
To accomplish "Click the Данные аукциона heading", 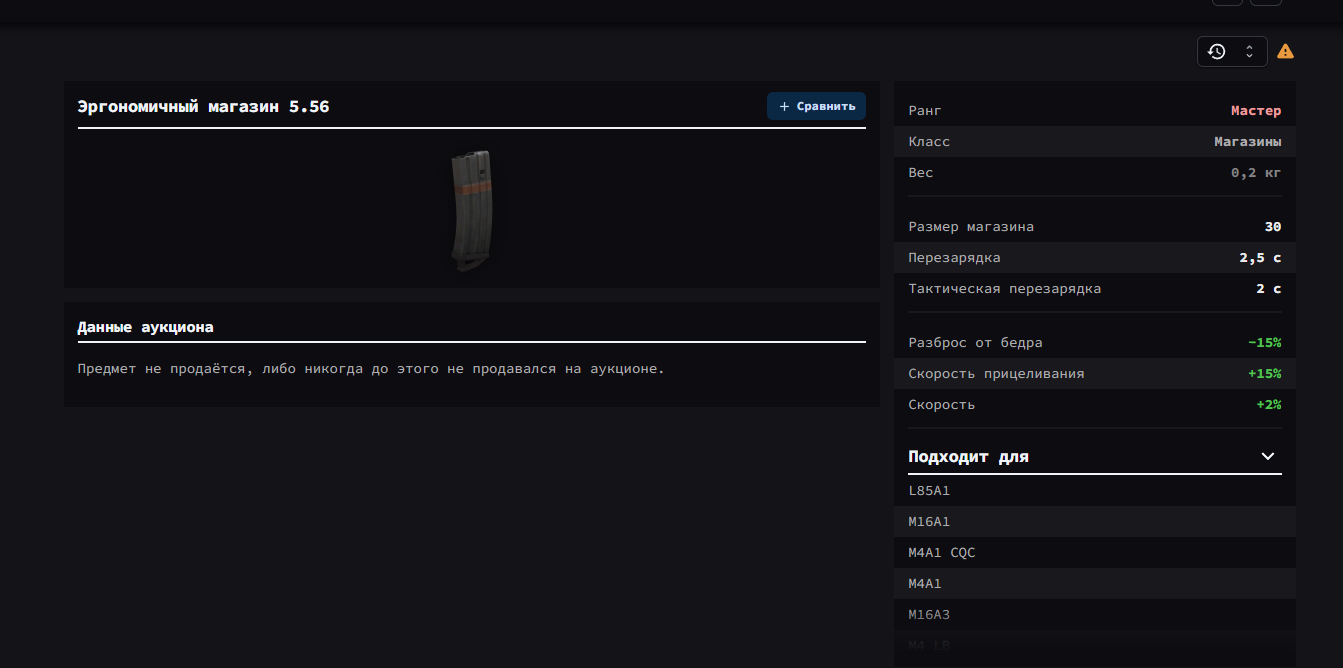I will pos(146,327).
